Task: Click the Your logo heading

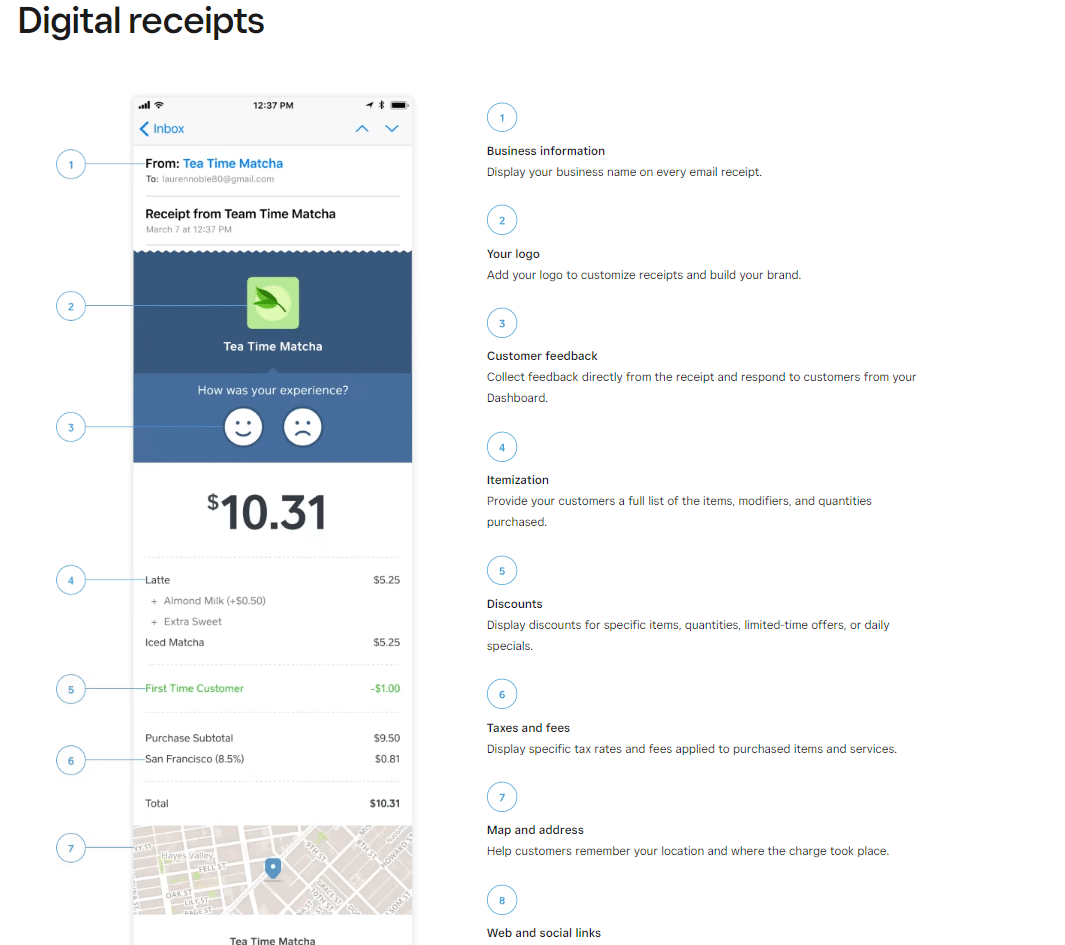Action: click(x=513, y=254)
